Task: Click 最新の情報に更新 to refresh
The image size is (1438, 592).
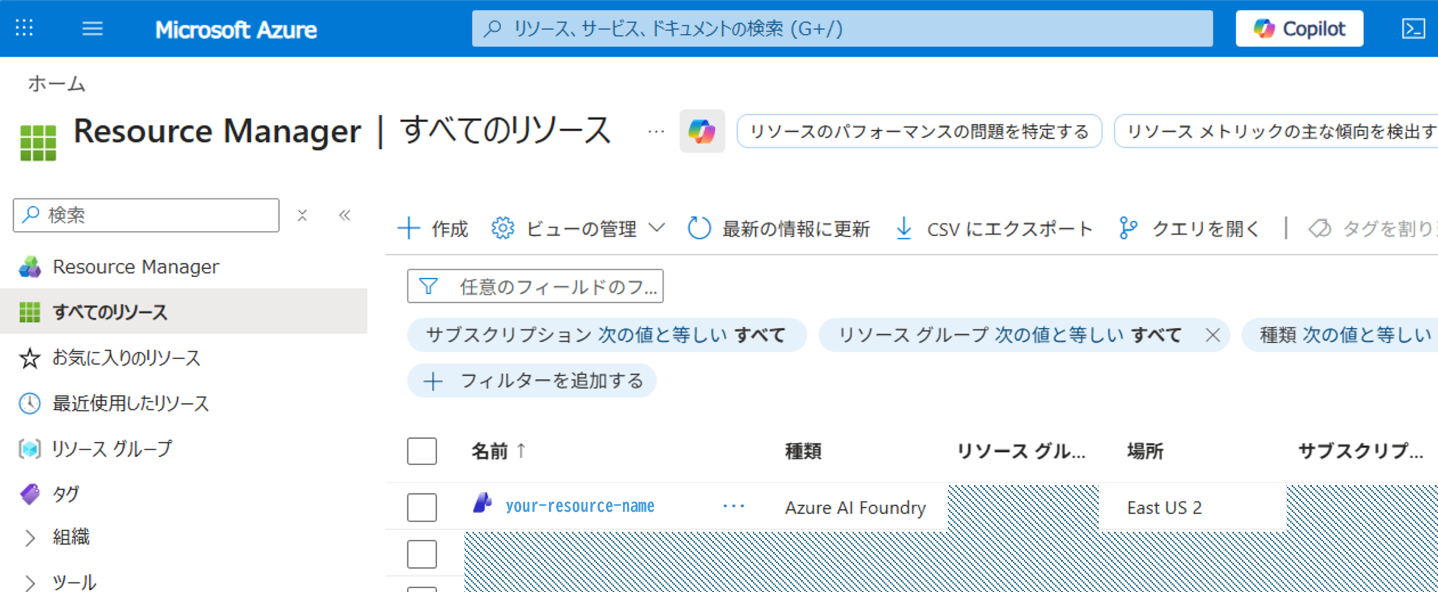Action: coord(779,229)
